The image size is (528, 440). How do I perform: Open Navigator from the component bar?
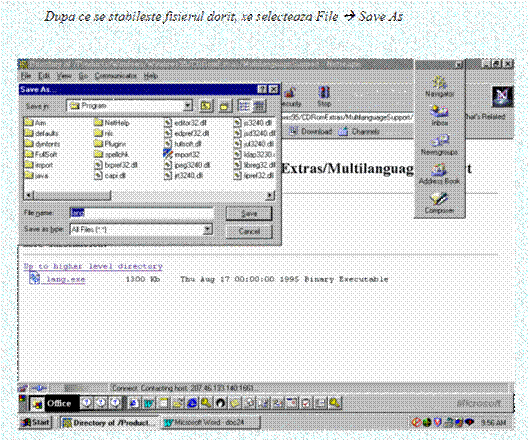439,87
